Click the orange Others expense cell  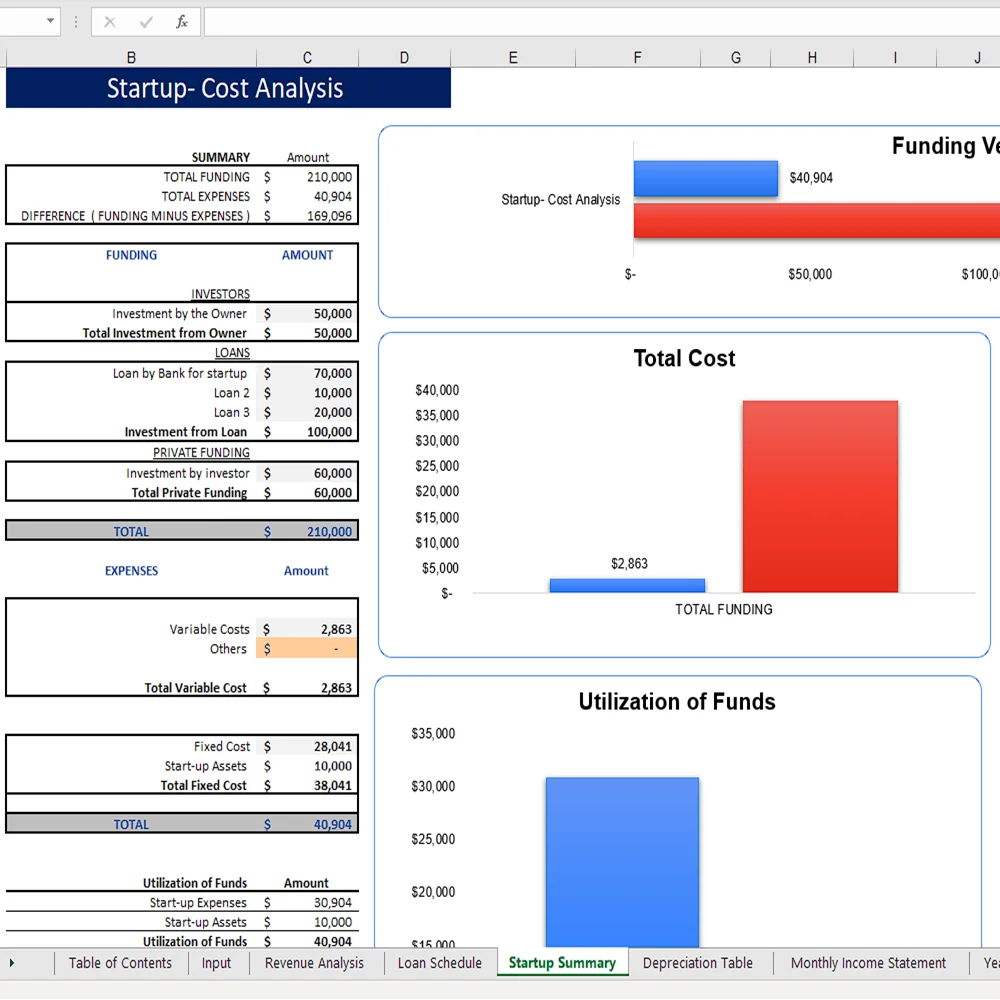click(307, 649)
